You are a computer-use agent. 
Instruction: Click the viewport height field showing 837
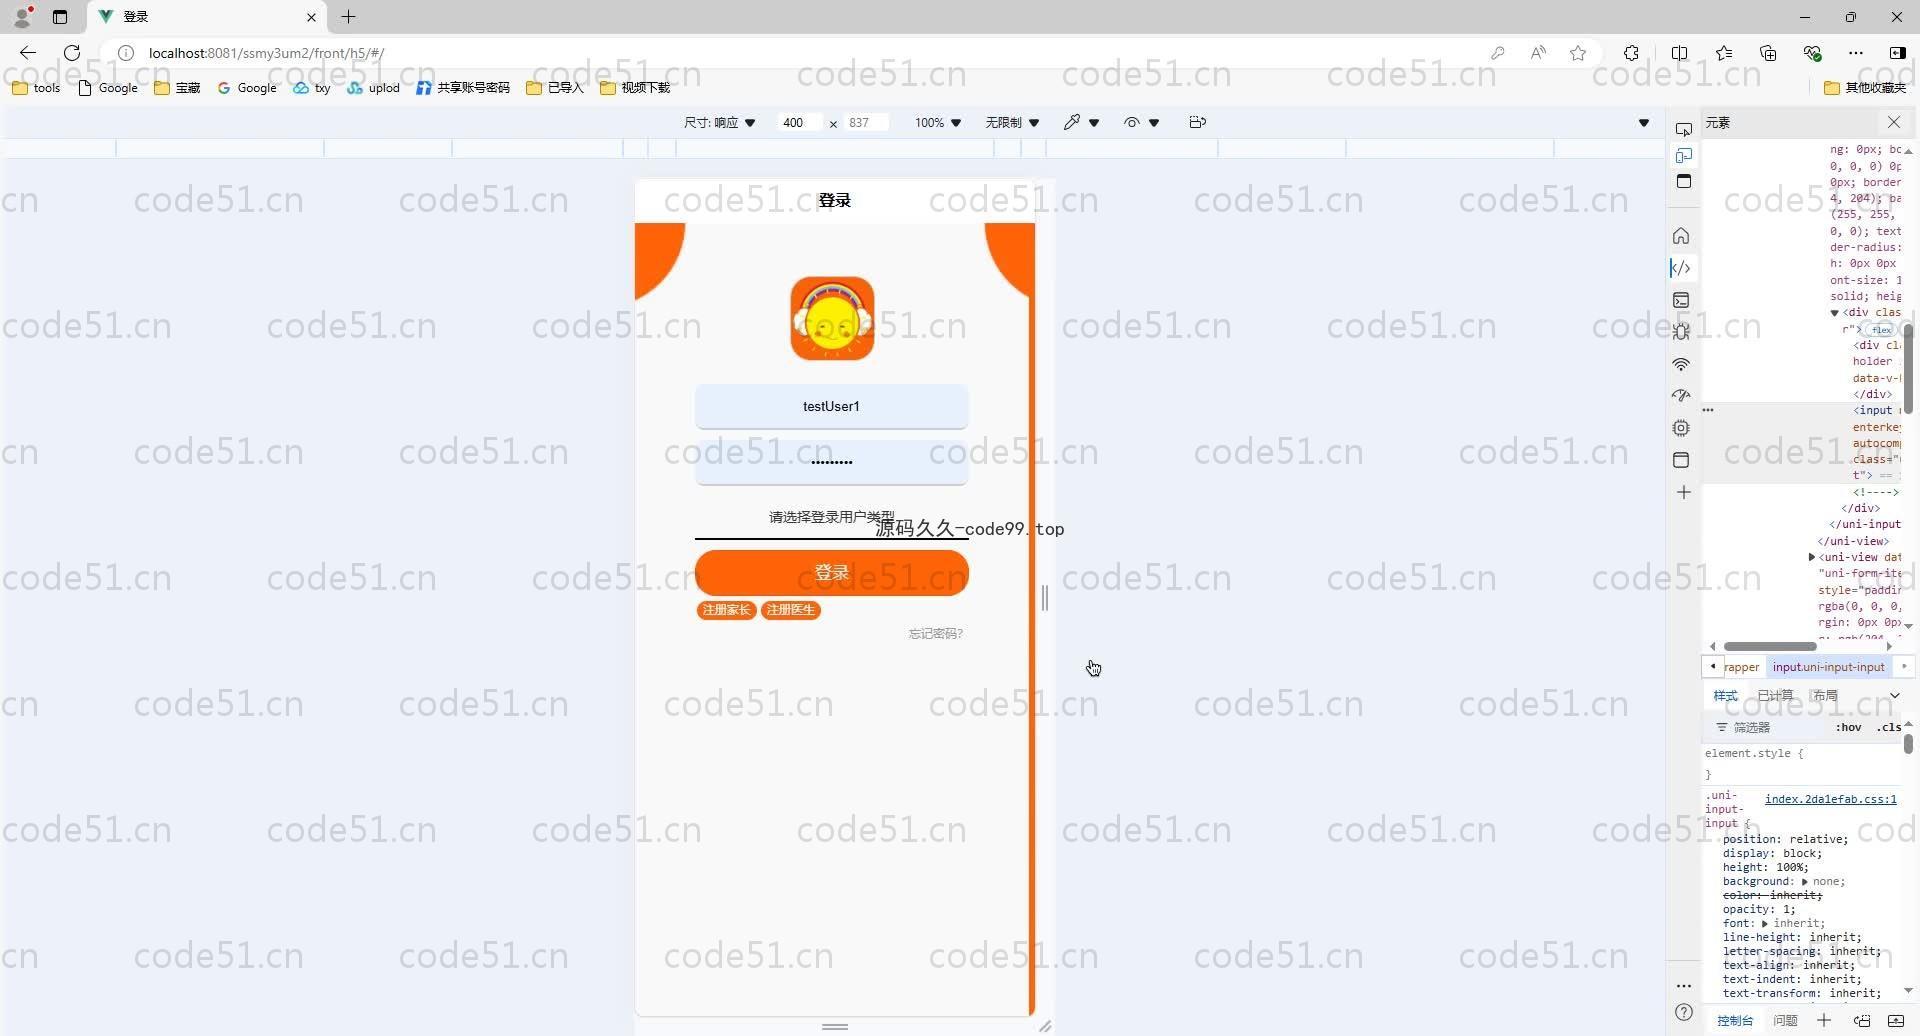[865, 122]
